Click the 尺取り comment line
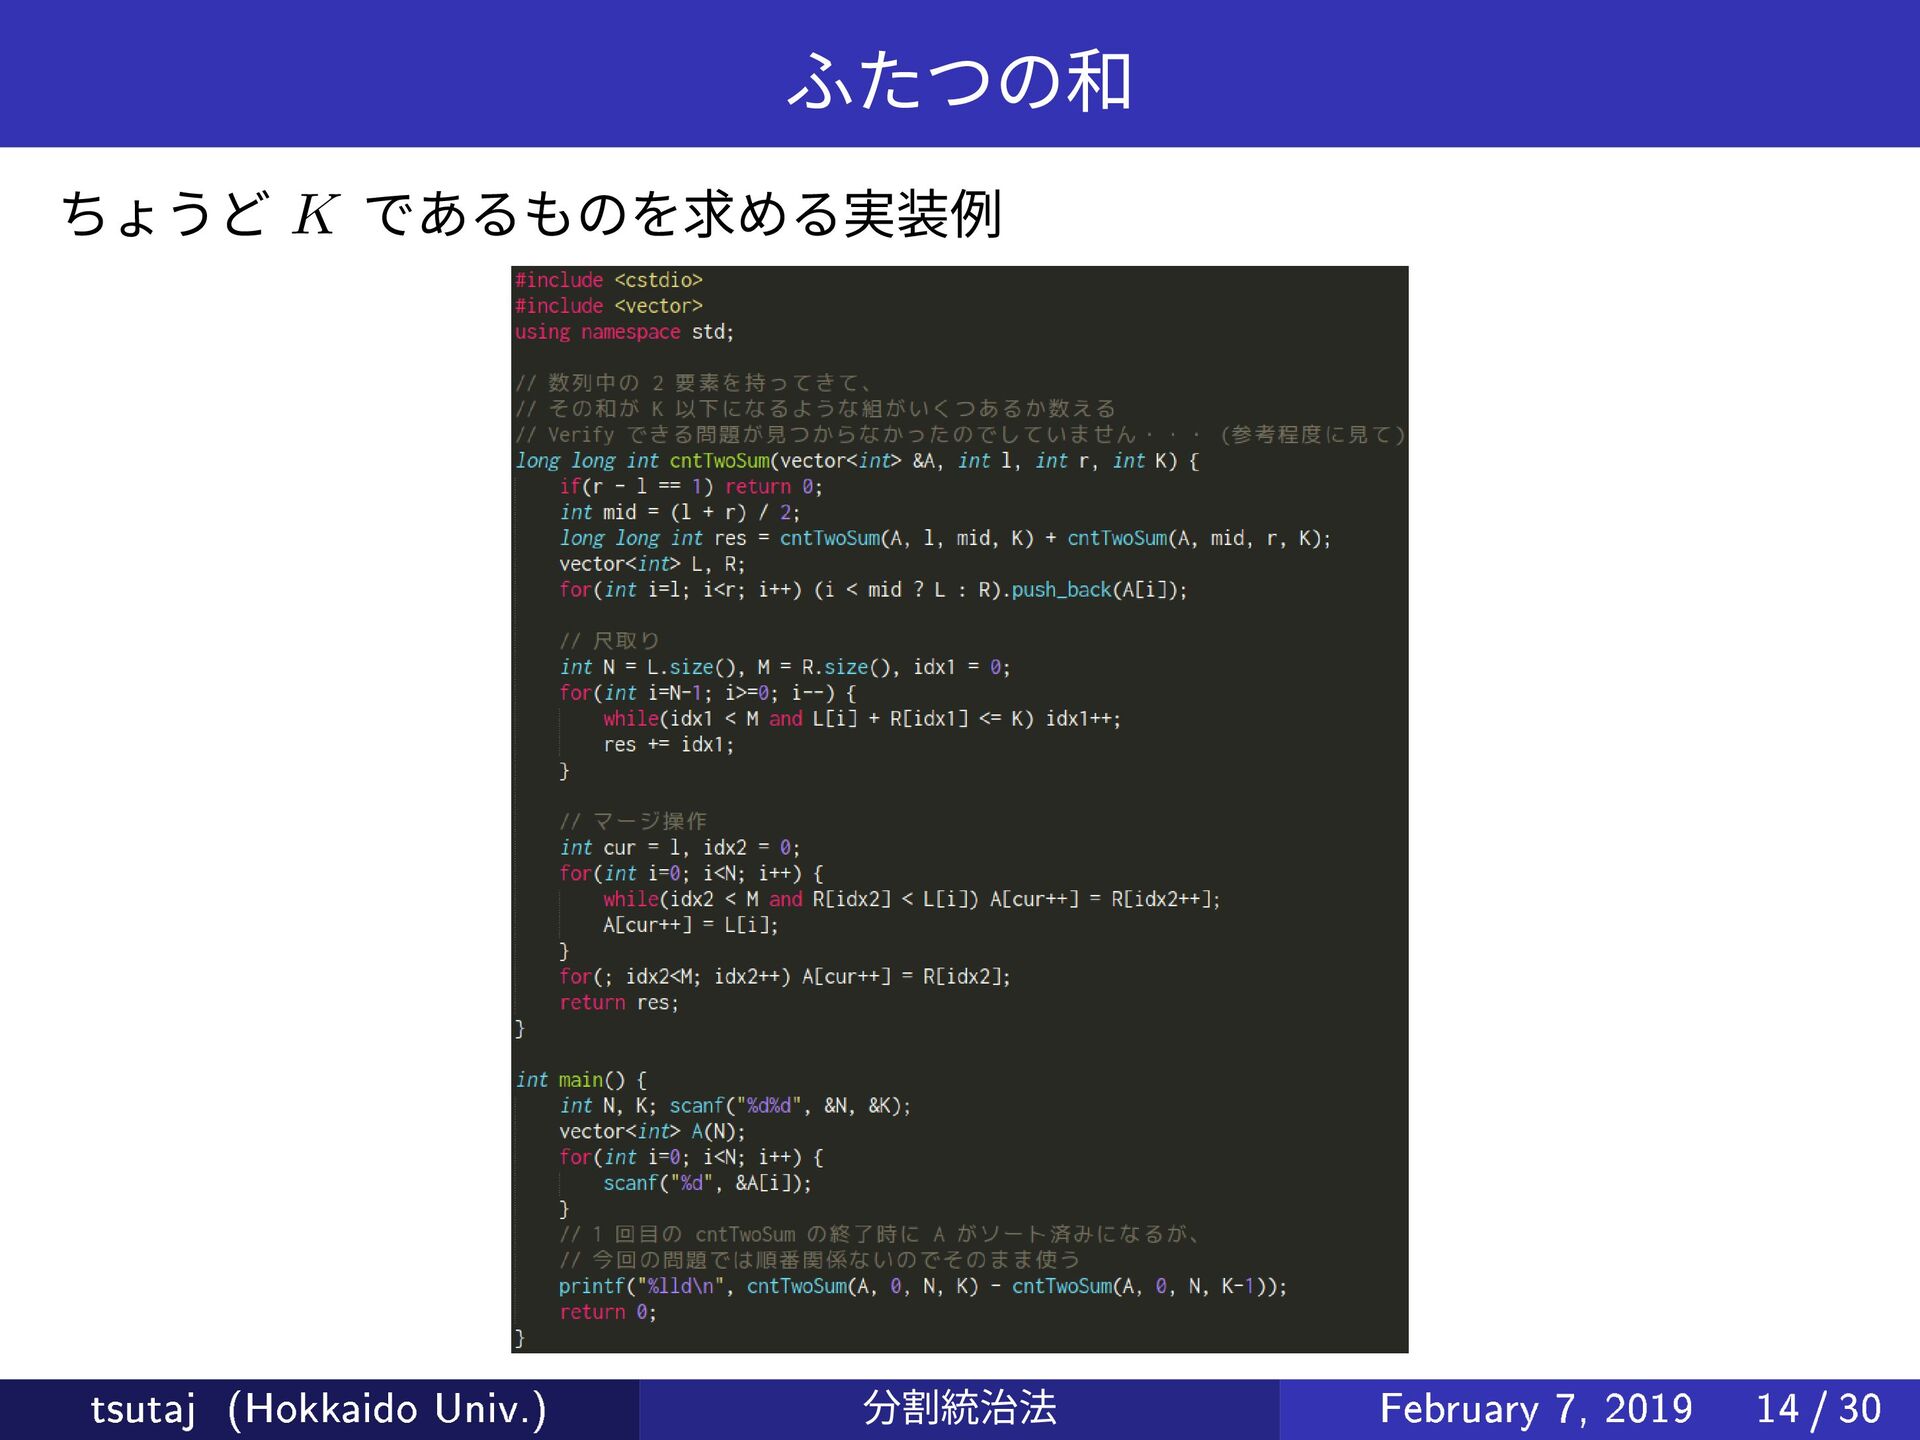 [x=609, y=641]
